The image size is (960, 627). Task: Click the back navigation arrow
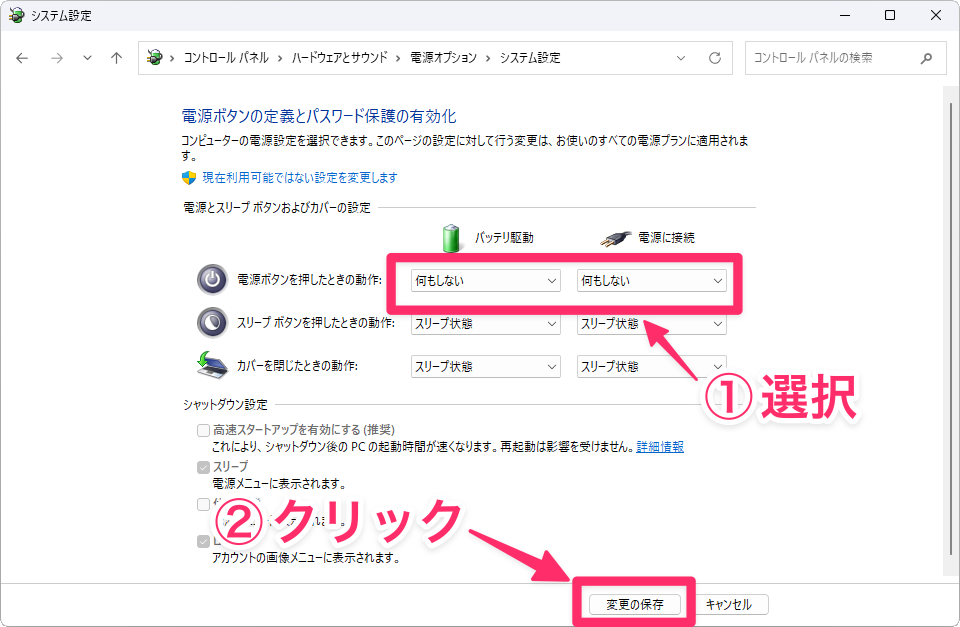[x=23, y=58]
